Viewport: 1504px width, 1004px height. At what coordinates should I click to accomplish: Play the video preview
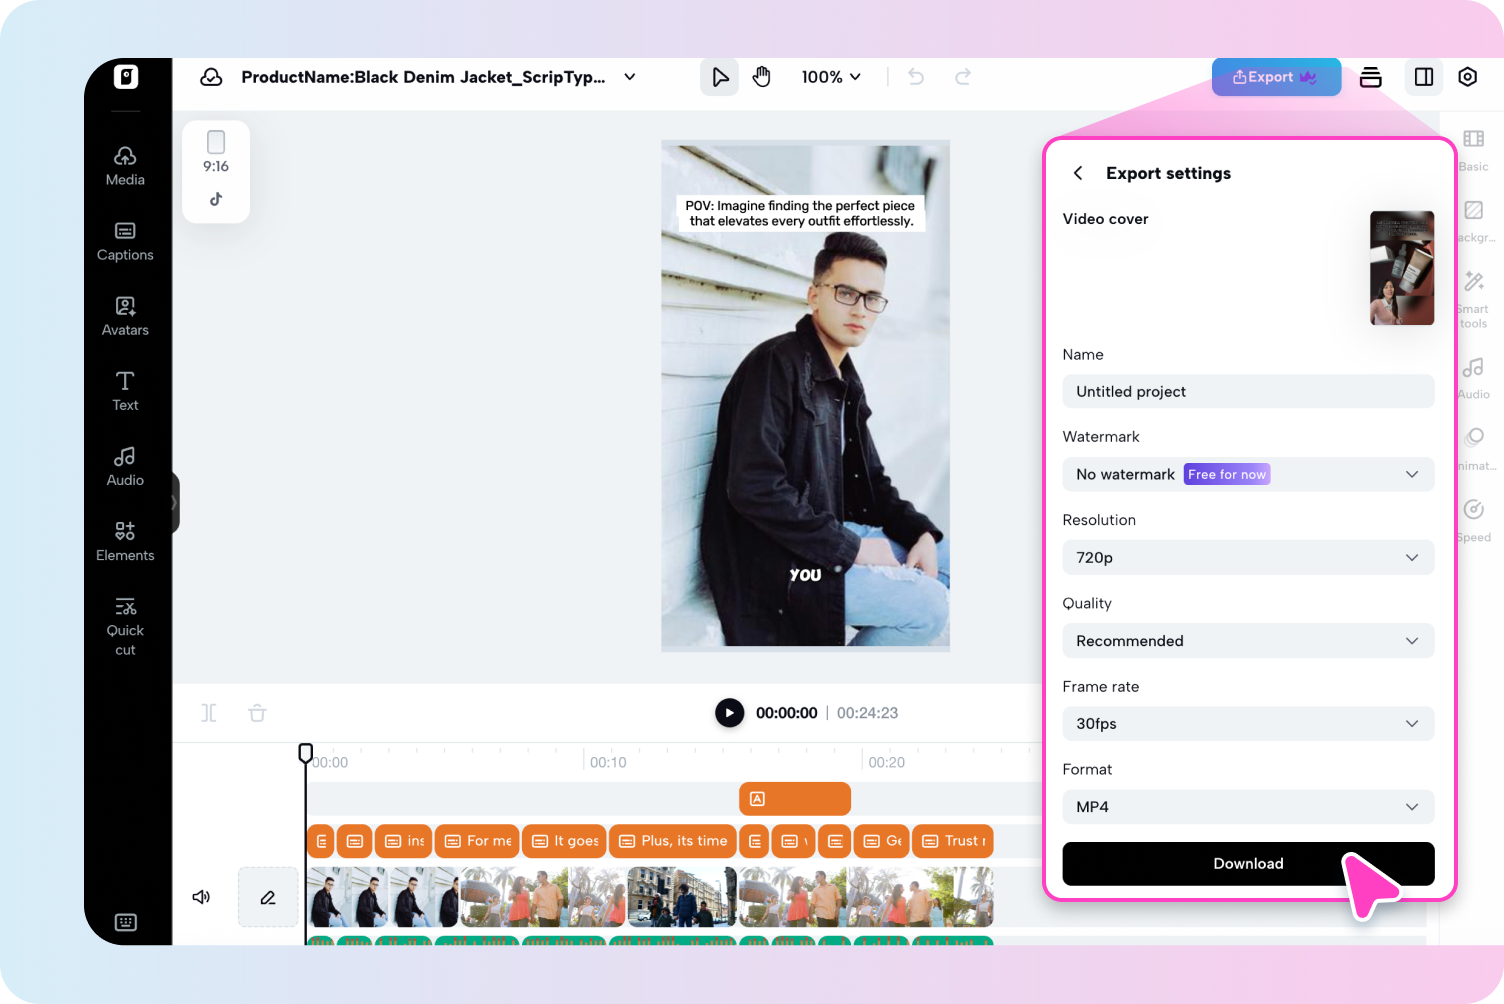tap(729, 713)
